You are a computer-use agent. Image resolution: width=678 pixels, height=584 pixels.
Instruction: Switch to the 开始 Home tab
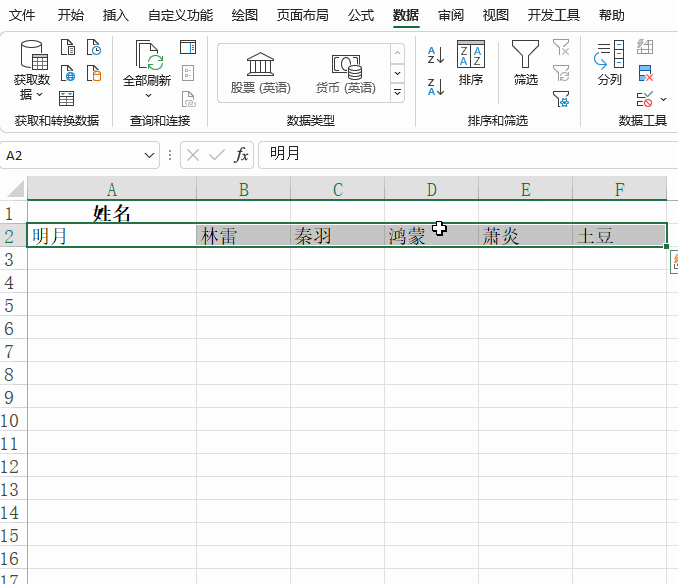tap(70, 16)
